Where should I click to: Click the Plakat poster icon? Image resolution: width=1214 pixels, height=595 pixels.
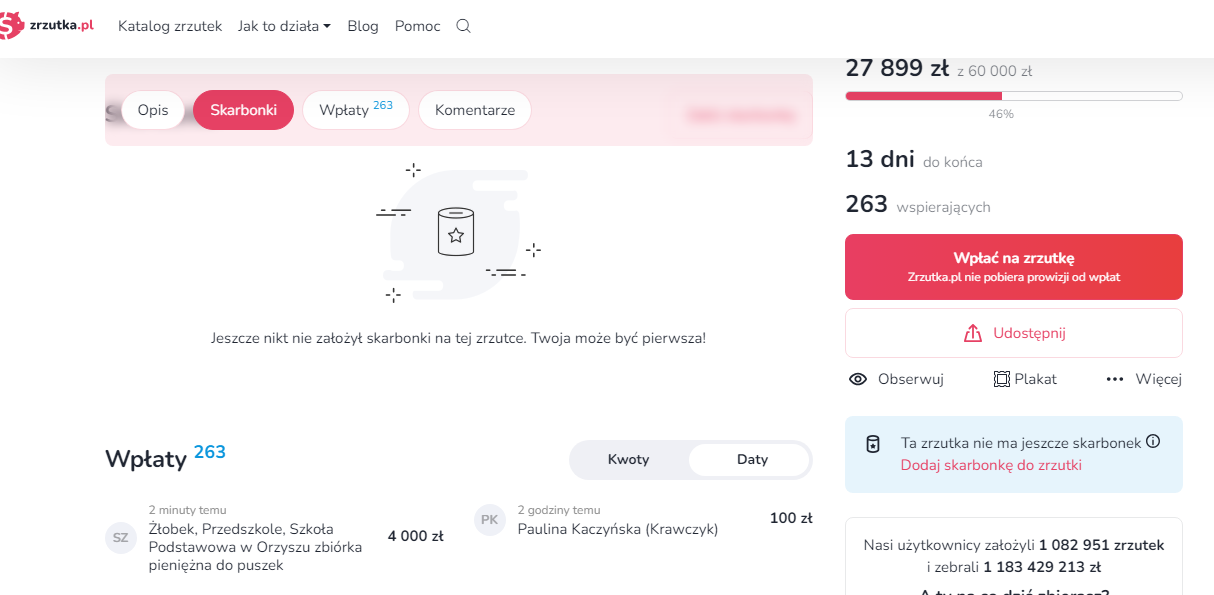[x=1001, y=379]
